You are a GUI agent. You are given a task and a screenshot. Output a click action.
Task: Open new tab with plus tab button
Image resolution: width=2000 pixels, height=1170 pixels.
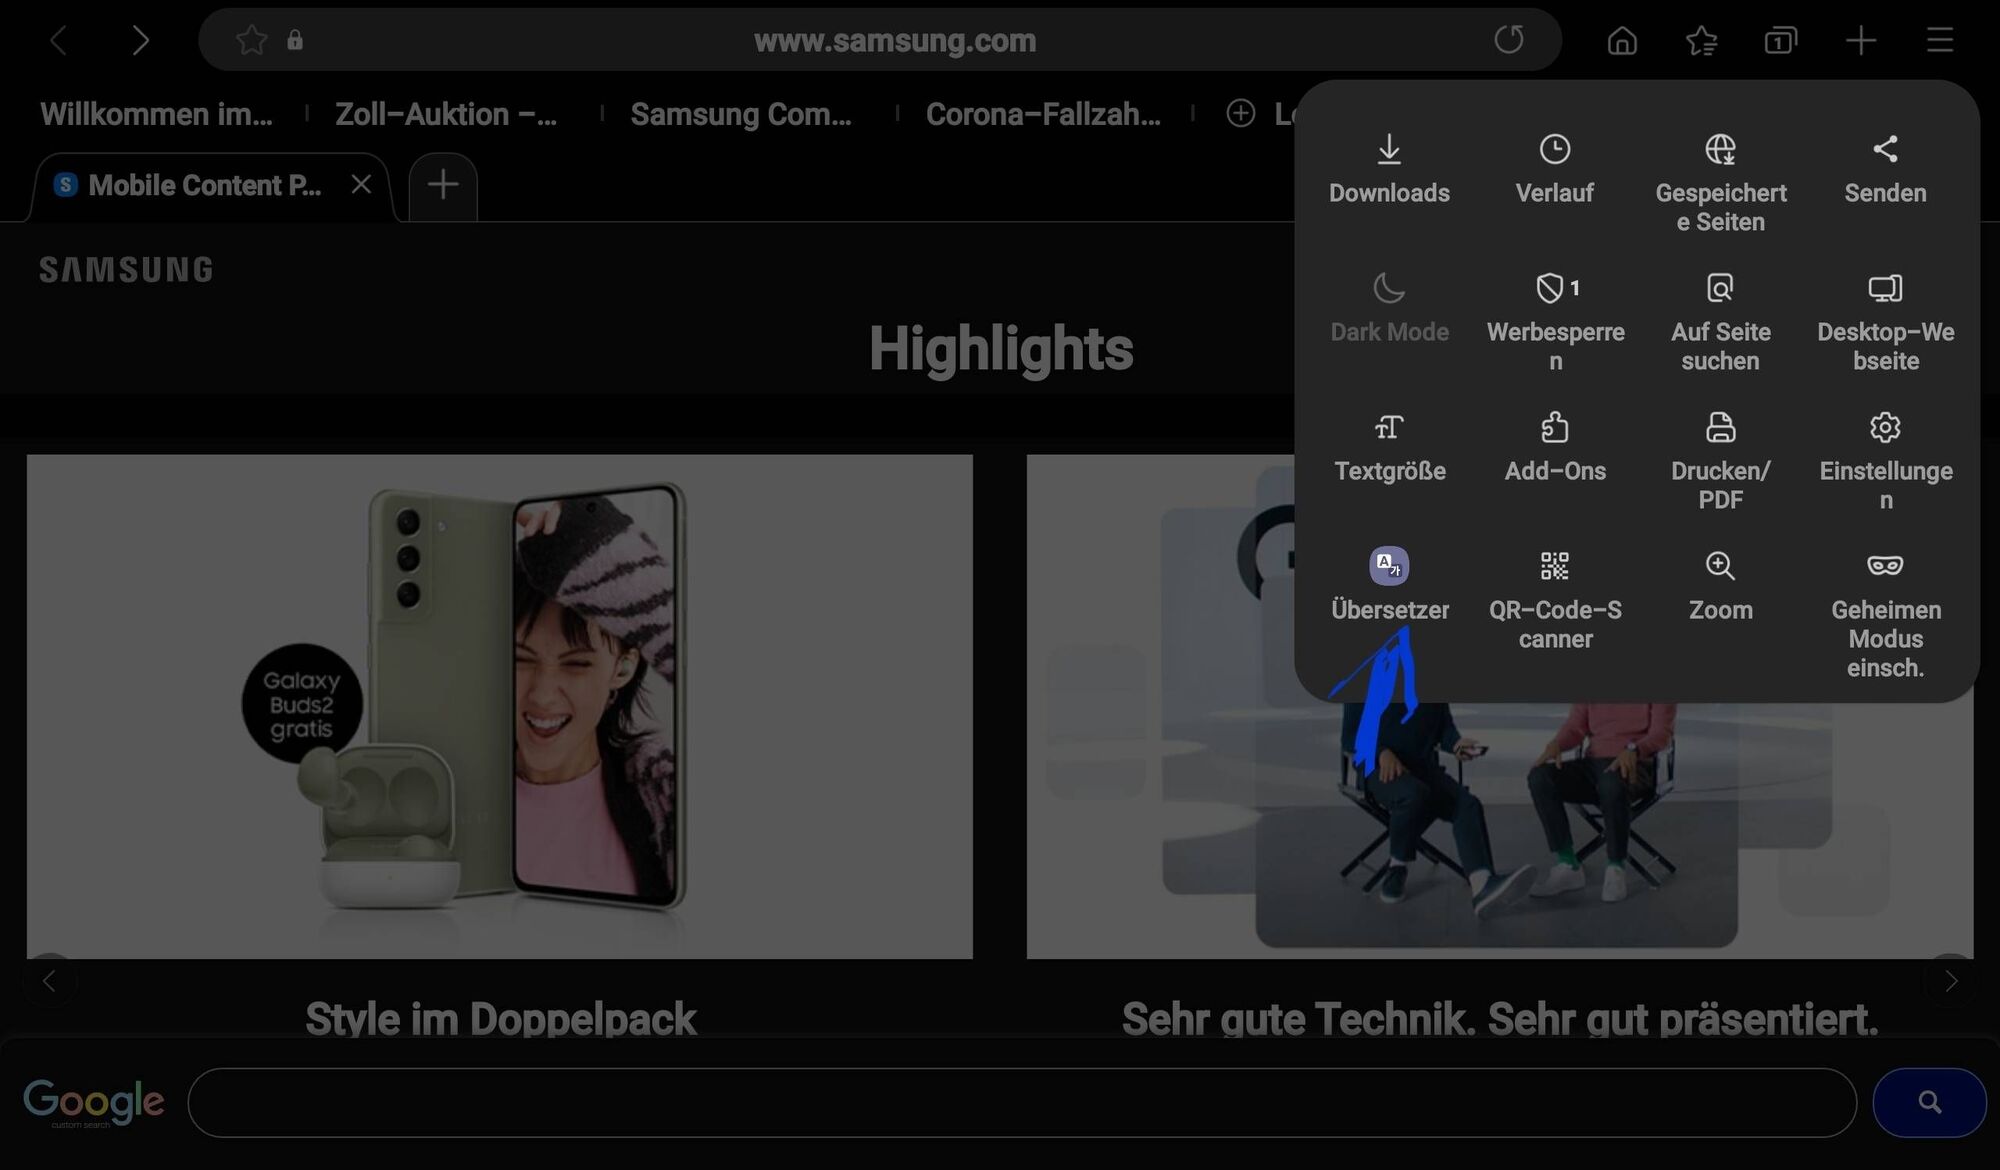click(443, 185)
